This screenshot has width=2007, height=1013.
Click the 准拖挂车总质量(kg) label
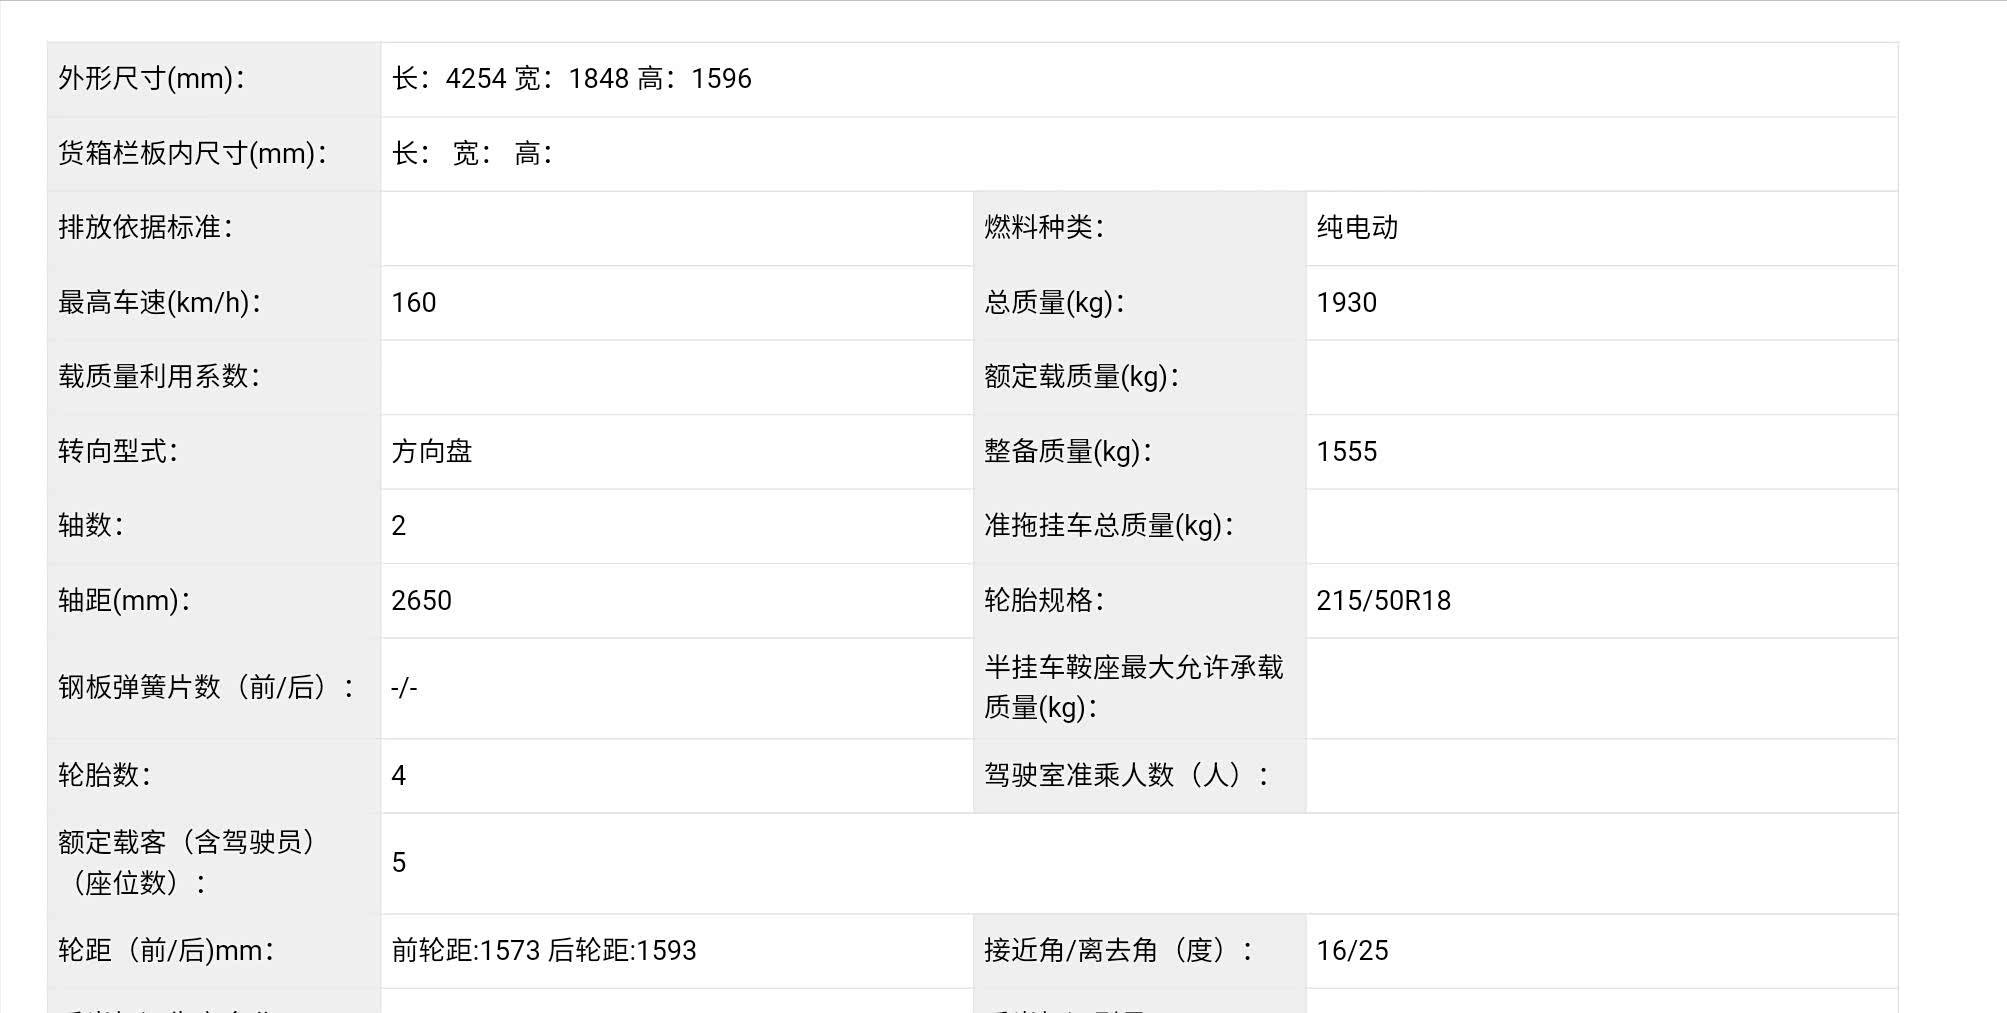[x=1109, y=526]
